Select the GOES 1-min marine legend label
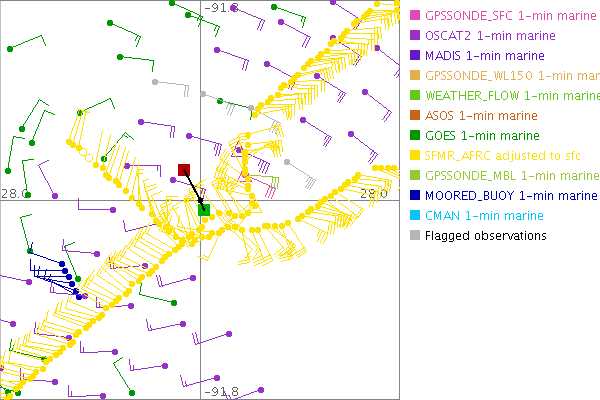The width and height of the screenshot is (600, 400). point(480,136)
